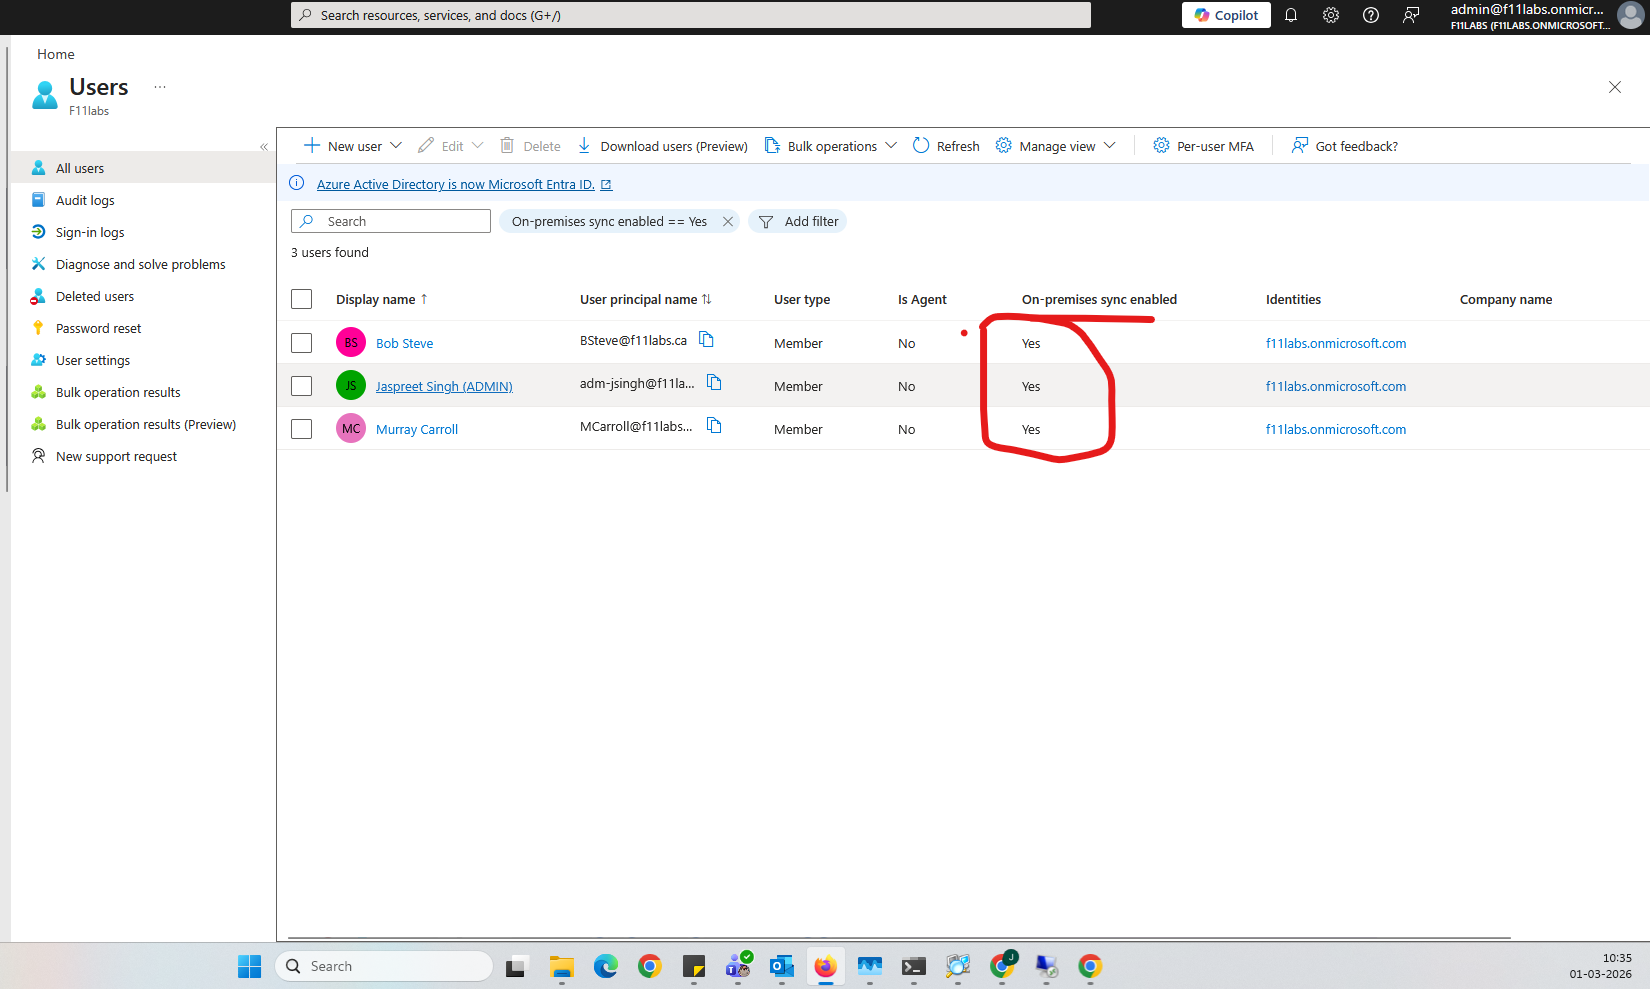Viewport: 1650px width, 989px height.
Task: Open Audit logs in the sidebar
Action: tap(85, 200)
